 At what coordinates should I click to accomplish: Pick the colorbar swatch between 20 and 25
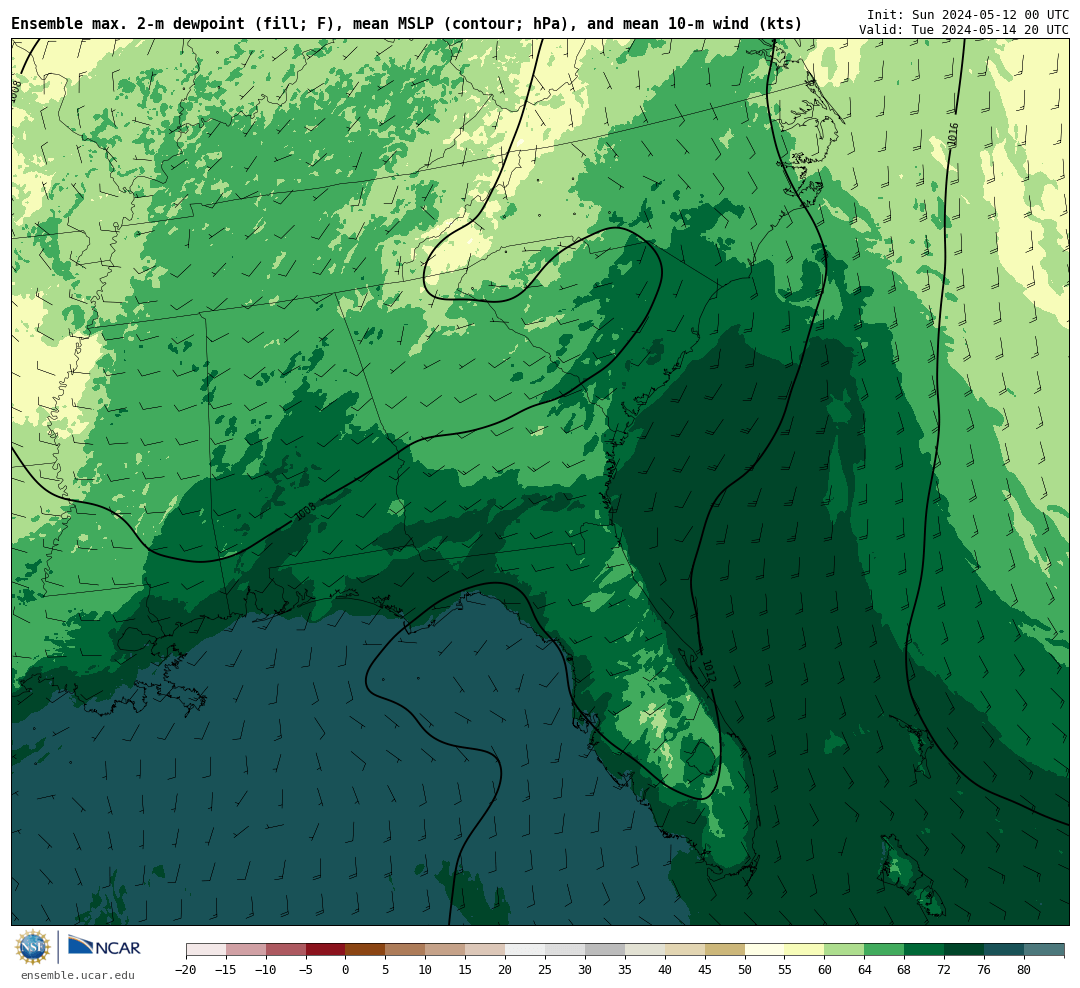click(x=526, y=950)
